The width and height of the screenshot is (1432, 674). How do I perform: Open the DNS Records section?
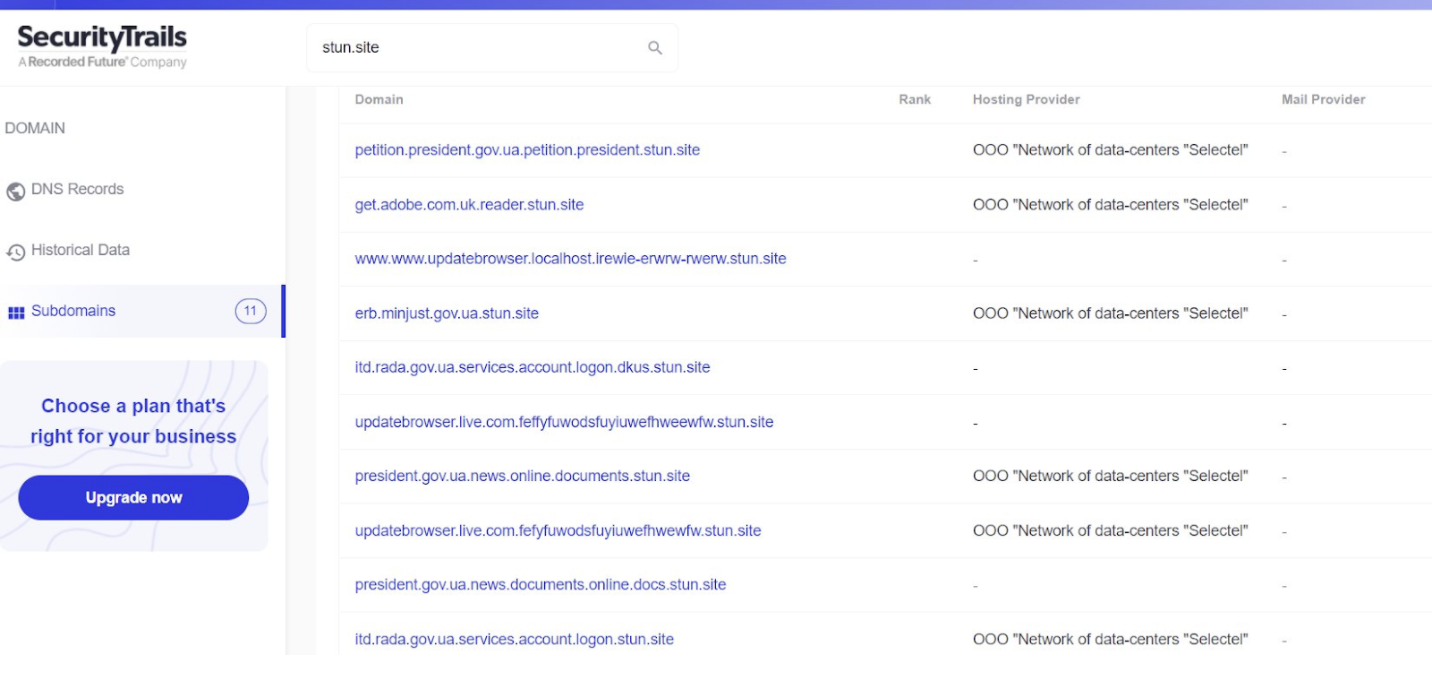tap(77, 189)
